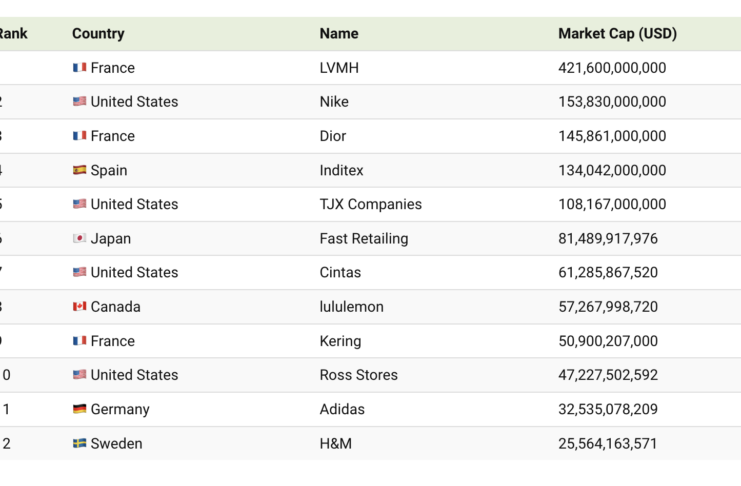Click the Ross Stores name cell
Image resolution: width=741 pixels, height=486 pixels.
(358, 375)
